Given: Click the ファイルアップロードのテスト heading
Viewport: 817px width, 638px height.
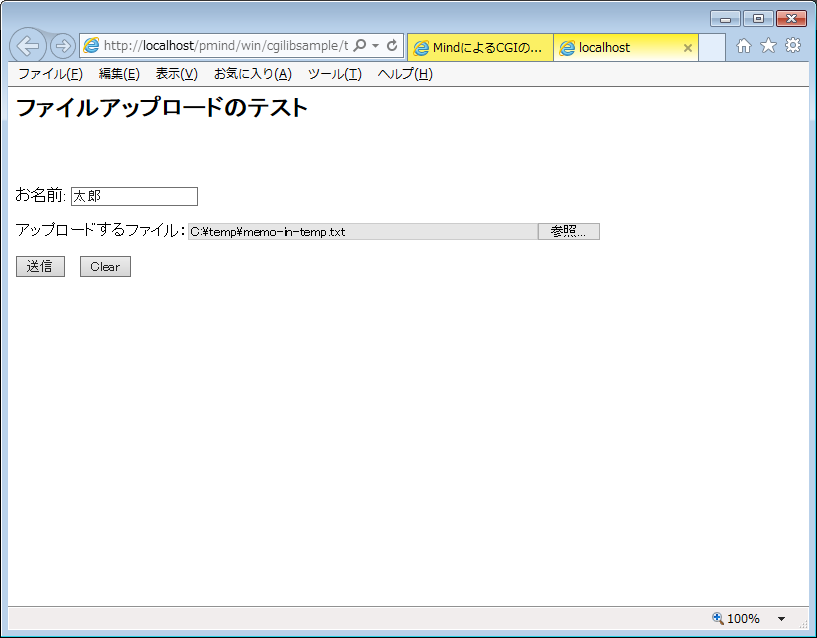Looking at the screenshot, I should [x=162, y=108].
